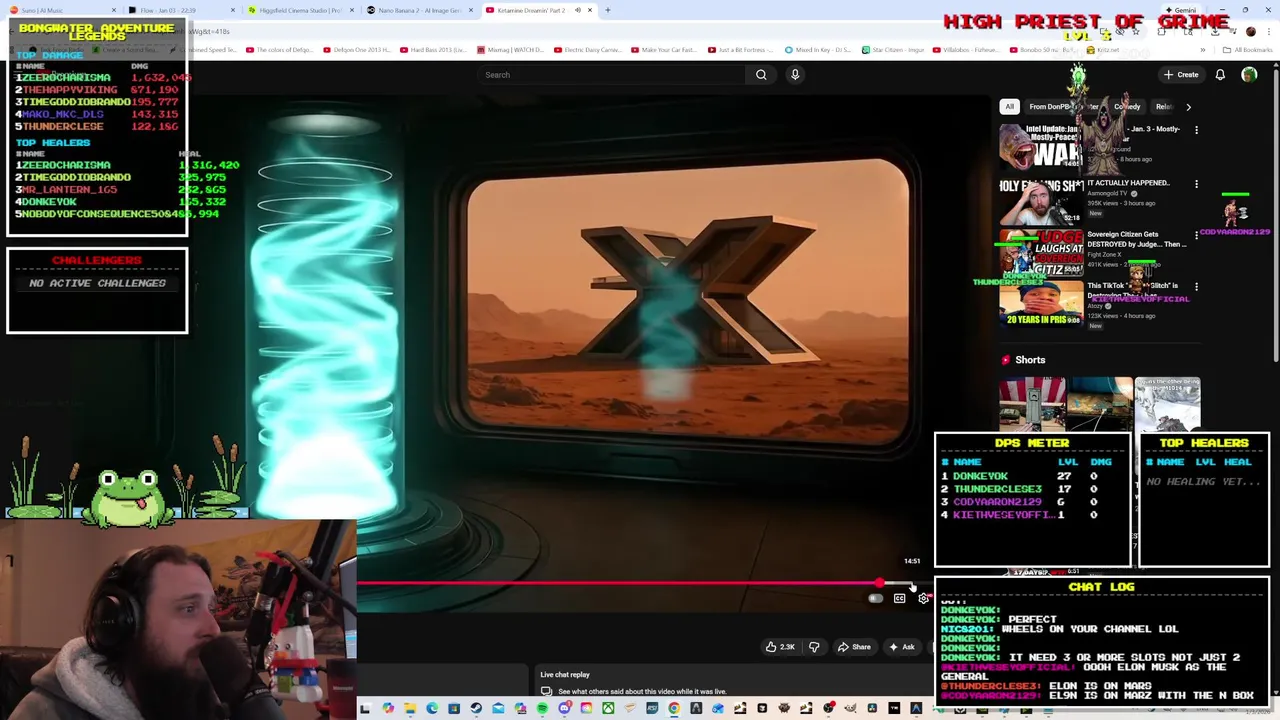The width and height of the screenshot is (1280, 720).
Task: Open Microsoft Edge taskbar icon
Action: [x=432, y=709]
